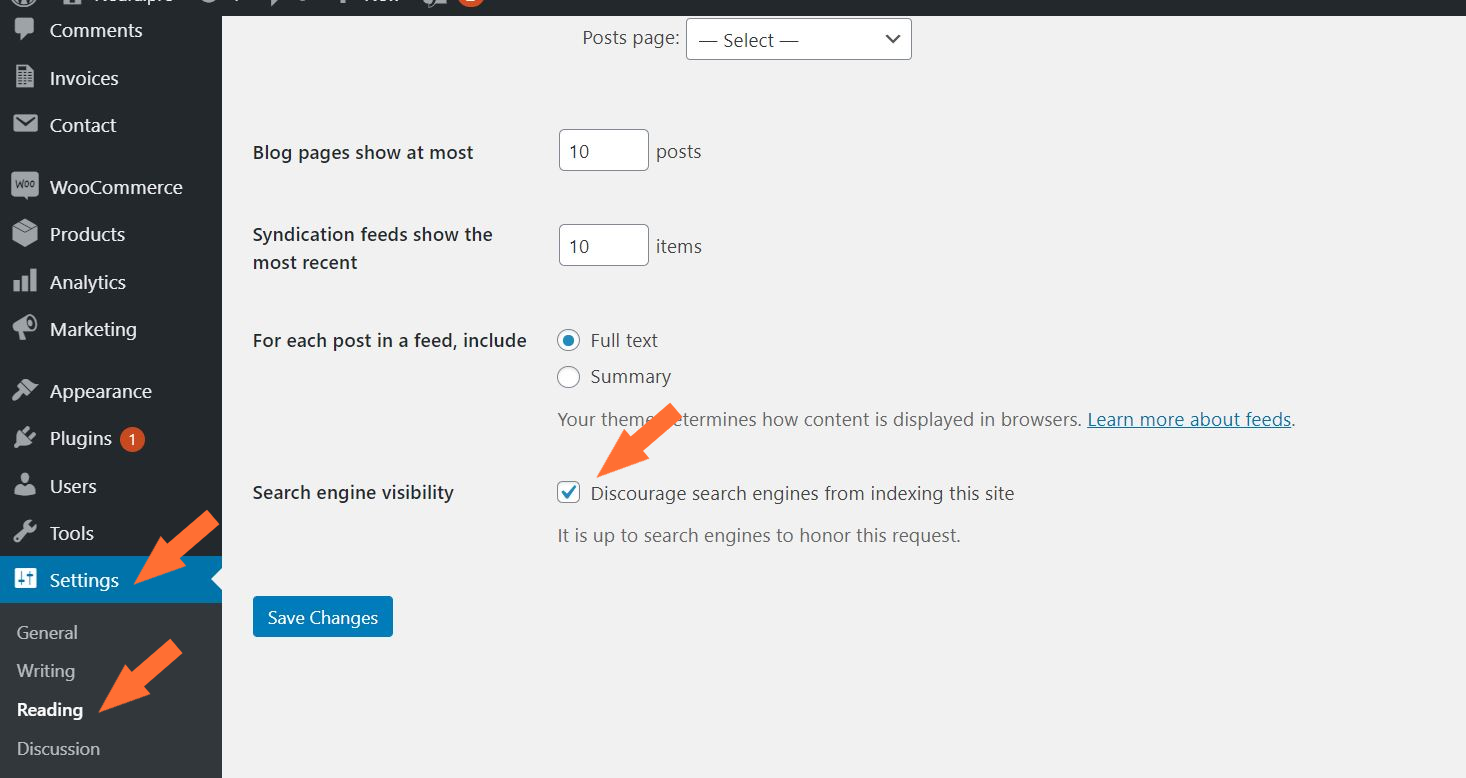The height and width of the screenshot is (778, 1466).
Task: Open the Marketing megaphone icon
Action: coord(94,328)
